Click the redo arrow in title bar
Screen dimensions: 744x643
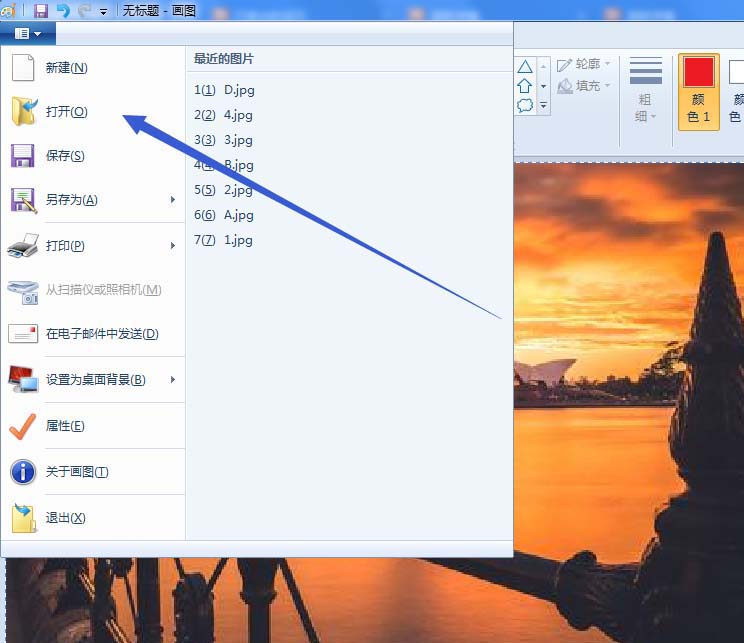pos(84,10)
